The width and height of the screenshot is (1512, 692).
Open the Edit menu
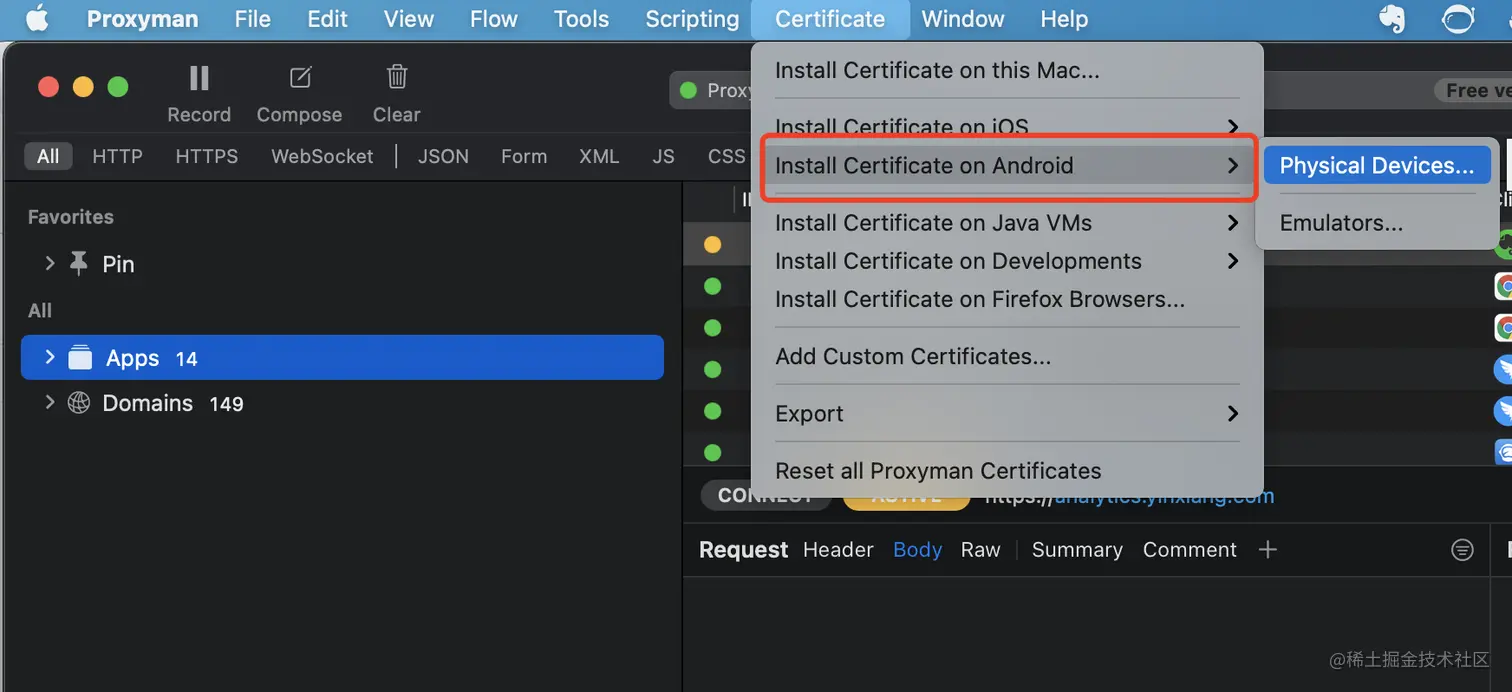(x=328, y=19)
